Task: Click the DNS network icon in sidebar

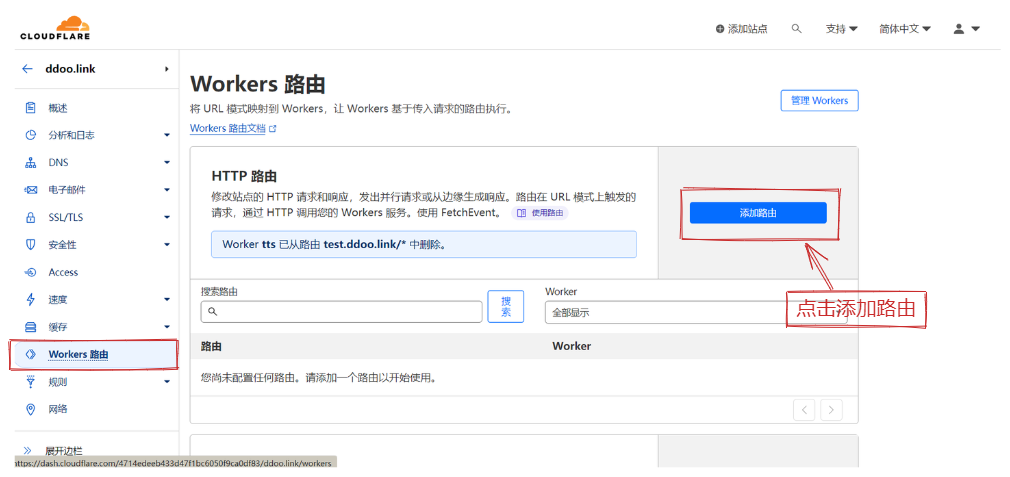Action: (x=30, y=163)
